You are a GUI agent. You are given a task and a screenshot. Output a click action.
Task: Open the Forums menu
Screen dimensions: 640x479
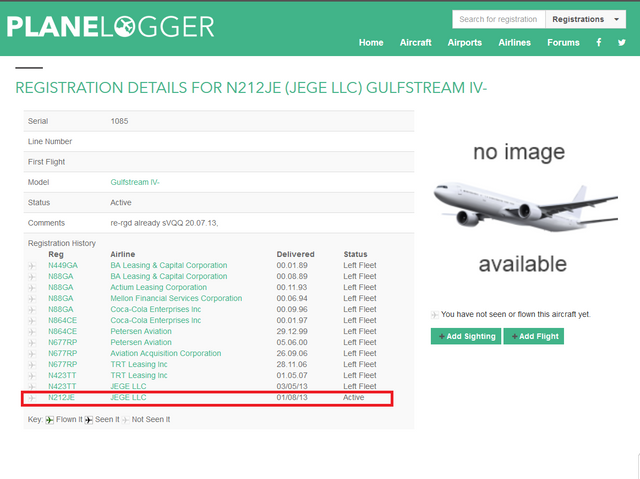pos(563,42)
